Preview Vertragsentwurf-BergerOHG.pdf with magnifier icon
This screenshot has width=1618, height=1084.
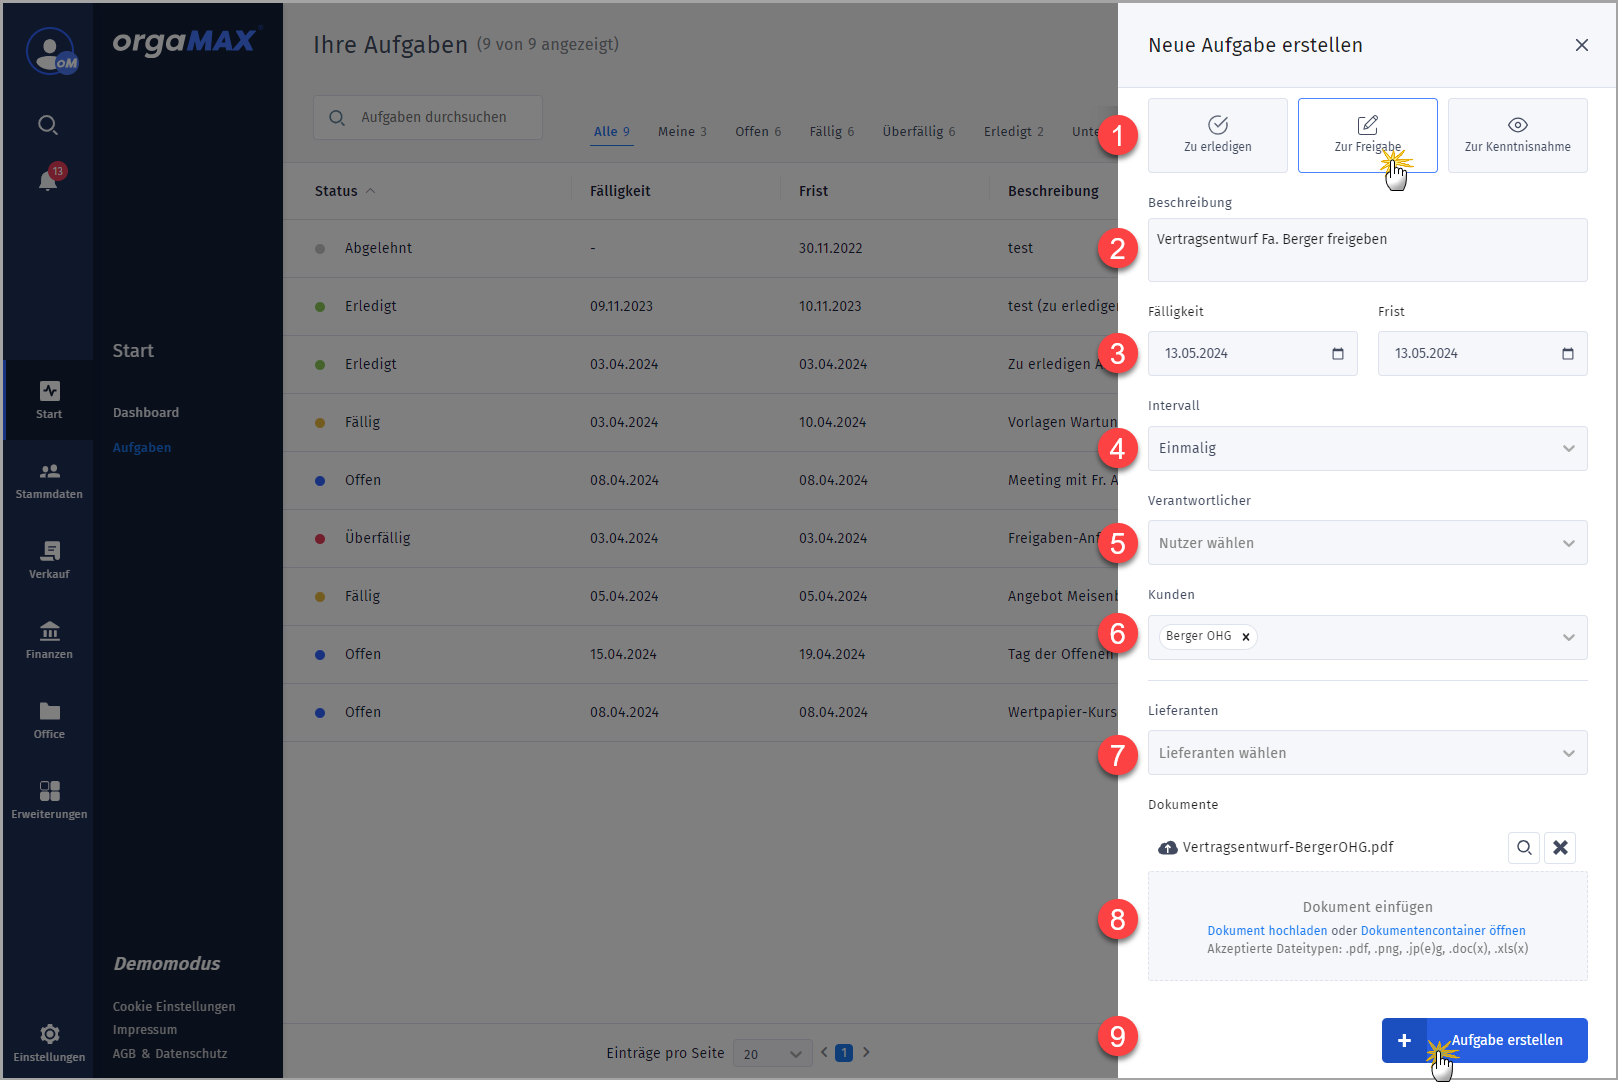point(1524,847)
